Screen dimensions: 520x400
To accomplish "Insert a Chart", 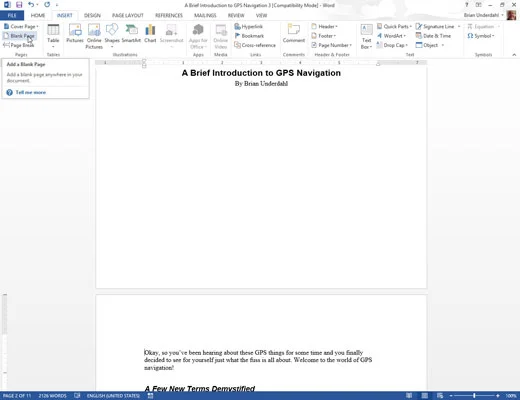I will [150, 33].
